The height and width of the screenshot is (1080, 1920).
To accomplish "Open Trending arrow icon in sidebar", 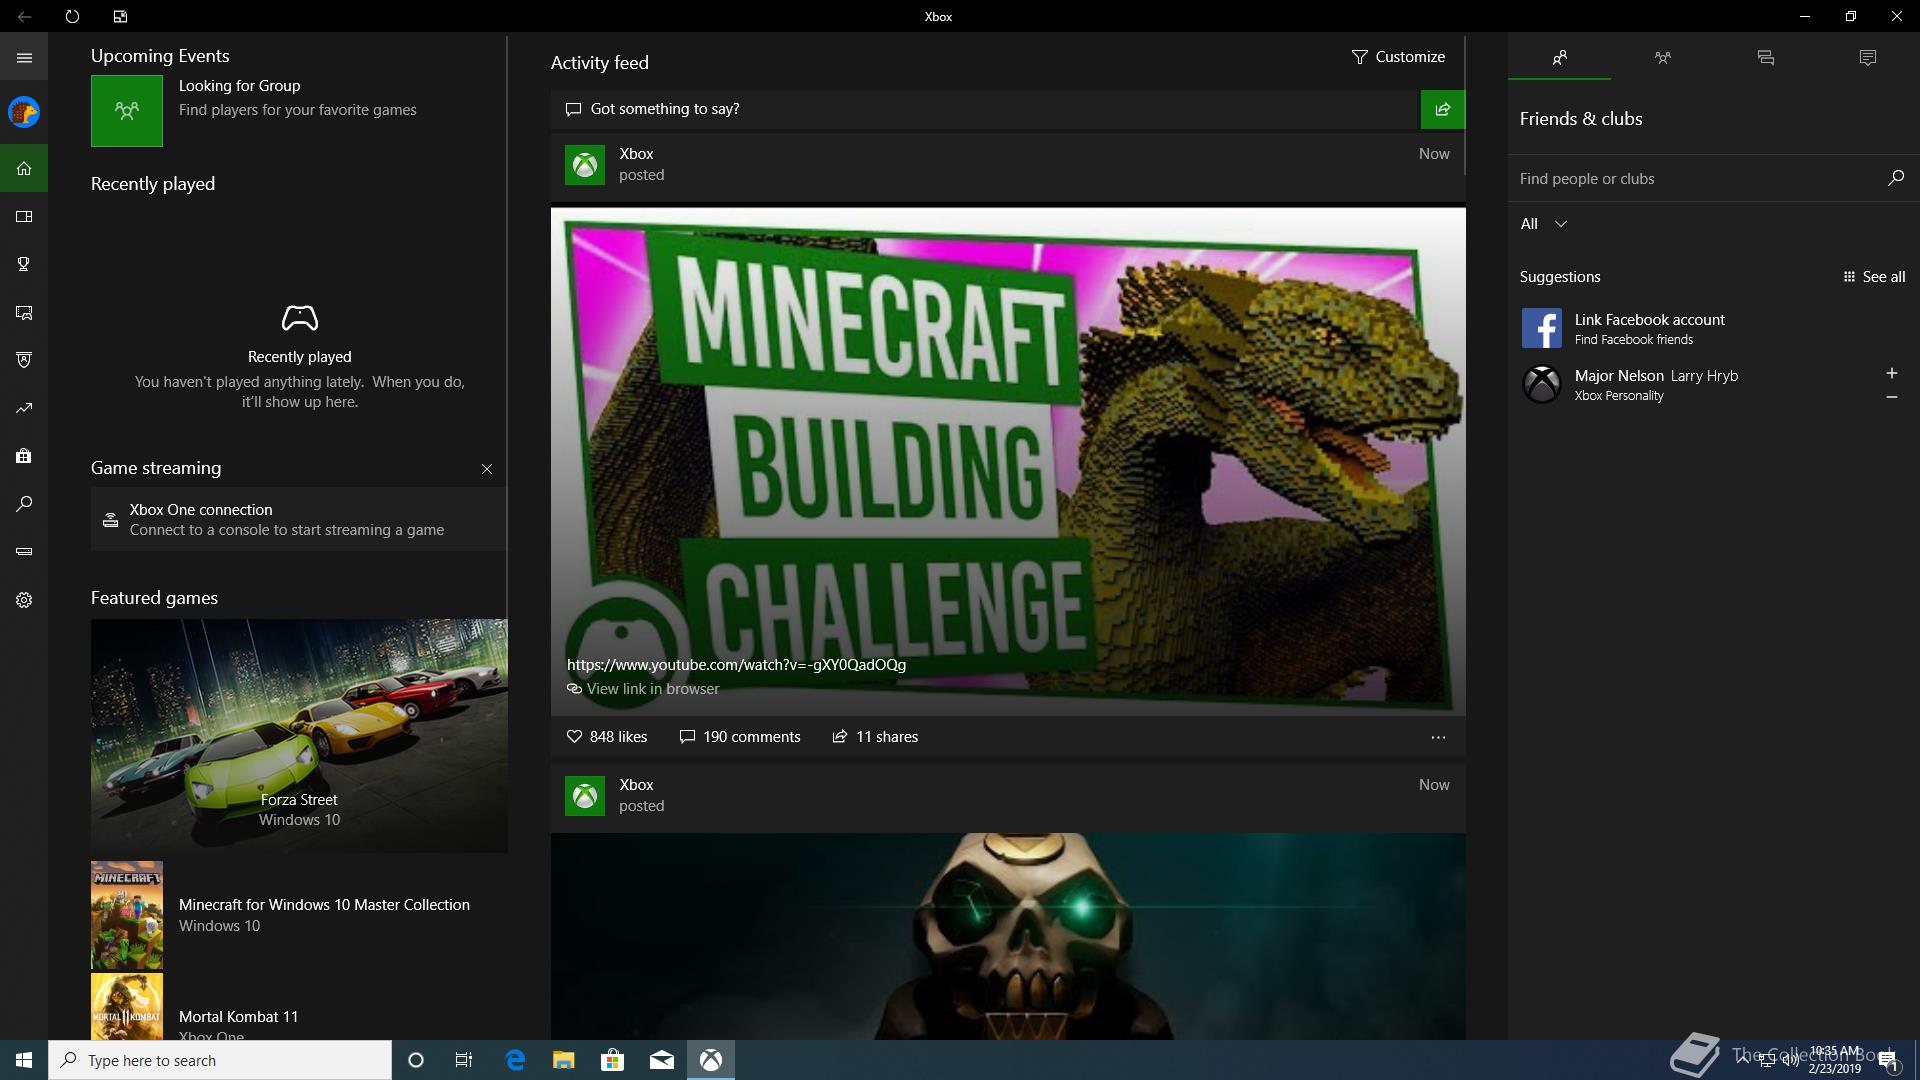I will (x=24, y=408).
